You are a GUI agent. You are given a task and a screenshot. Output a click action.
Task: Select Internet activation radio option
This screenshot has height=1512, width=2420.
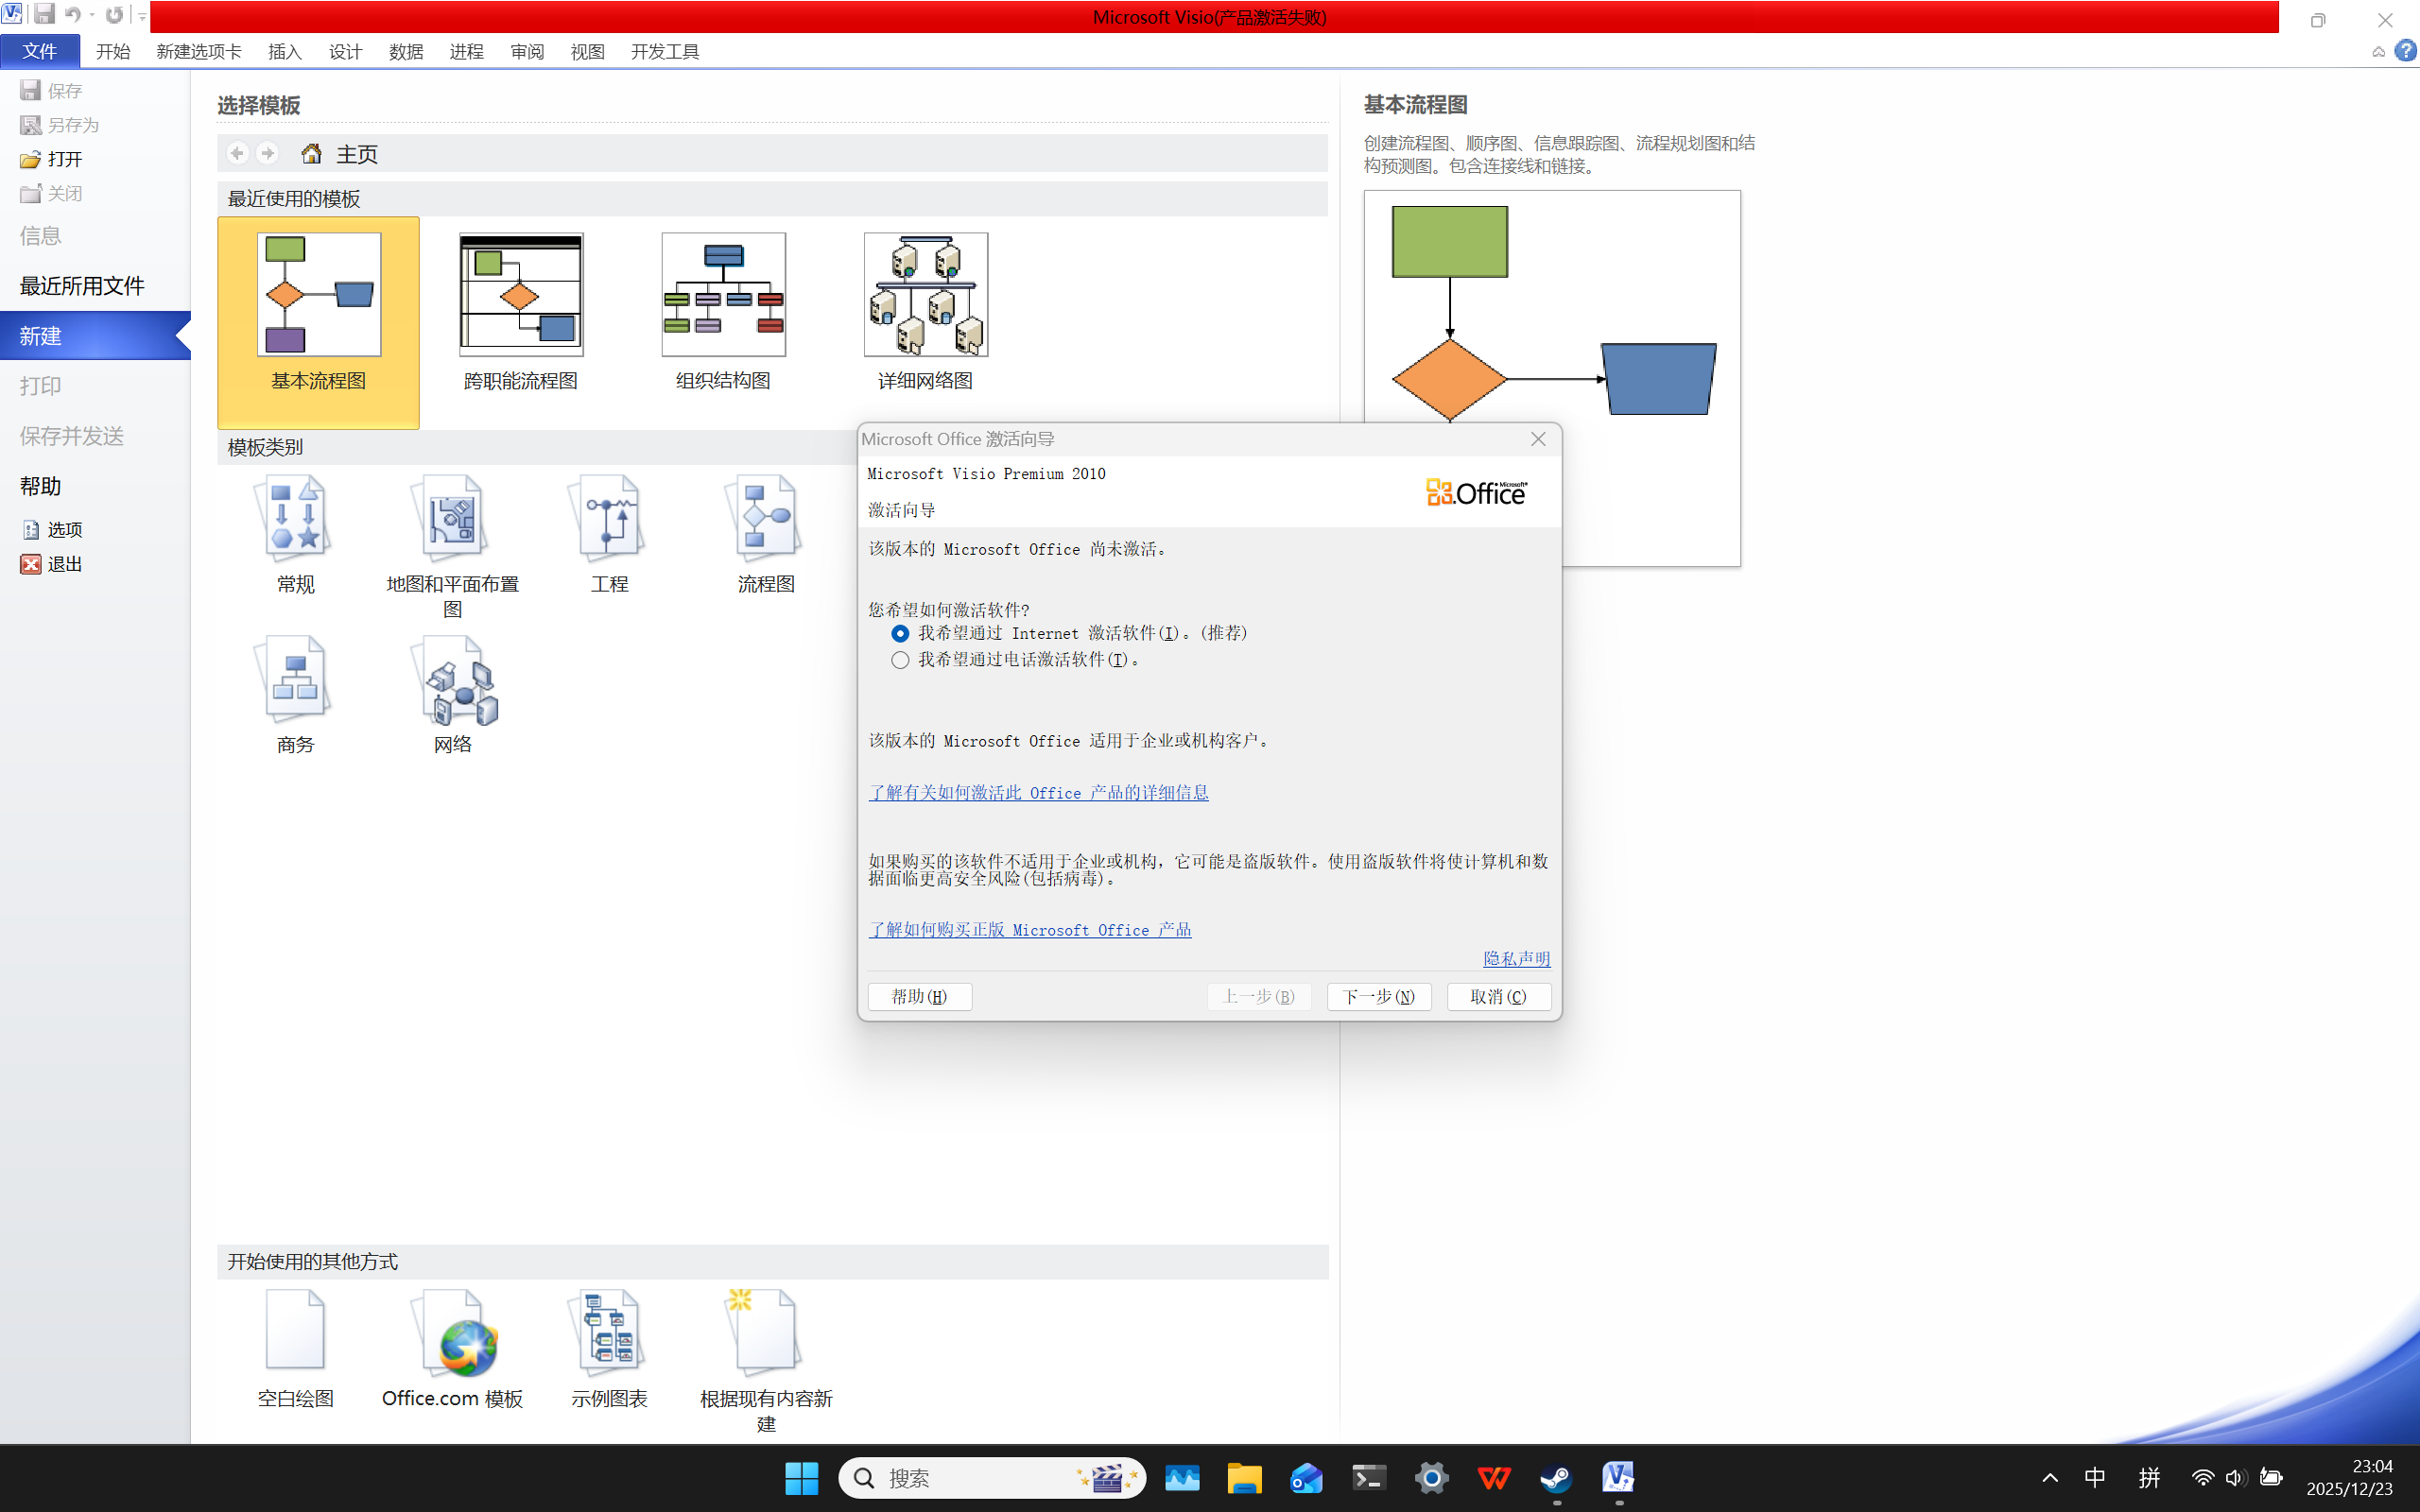(900, 633)
